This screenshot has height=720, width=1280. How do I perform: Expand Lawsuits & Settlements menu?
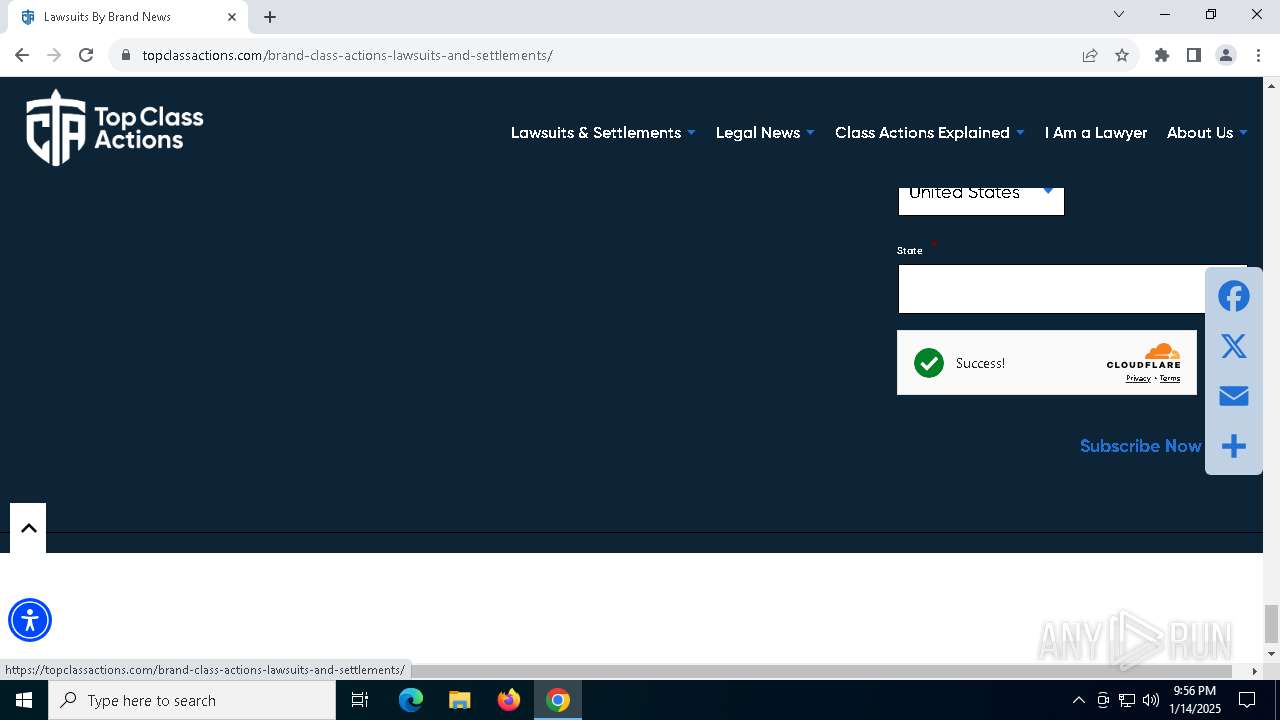[603, 132]
